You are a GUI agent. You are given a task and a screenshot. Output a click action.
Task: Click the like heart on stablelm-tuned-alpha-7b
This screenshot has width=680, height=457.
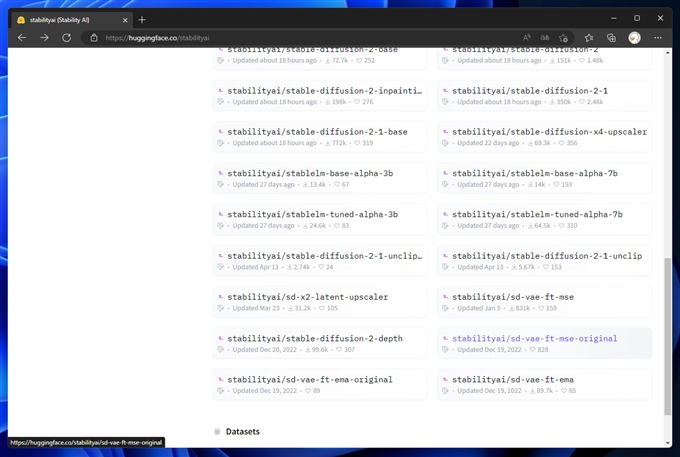coord(561,225)
